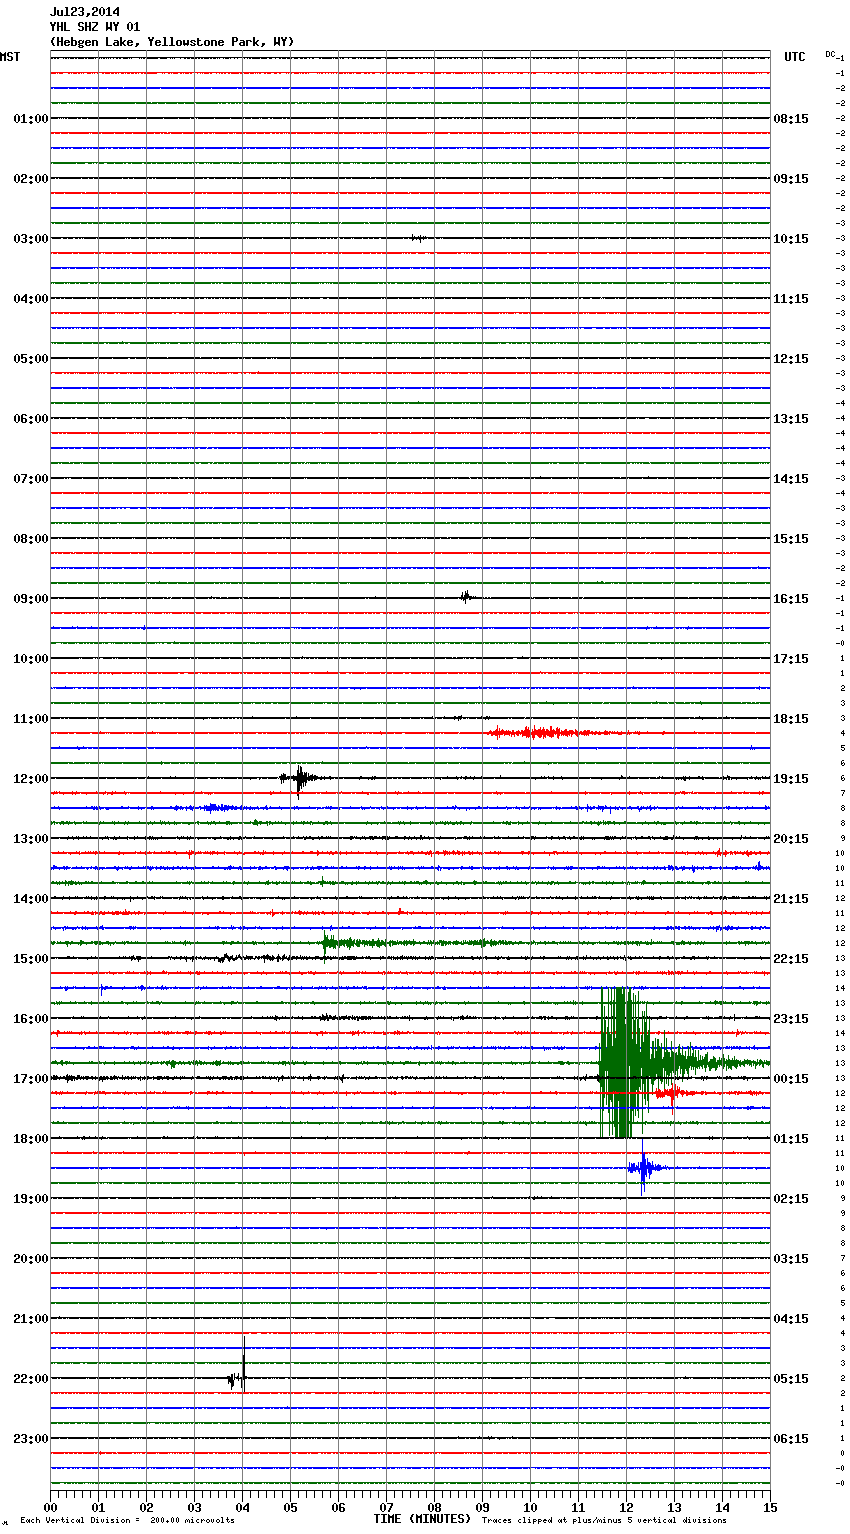The height and width of the screenshot is (1534, 850).
Task: Click the DC offset column header
Action: click(x=830, y=54)
